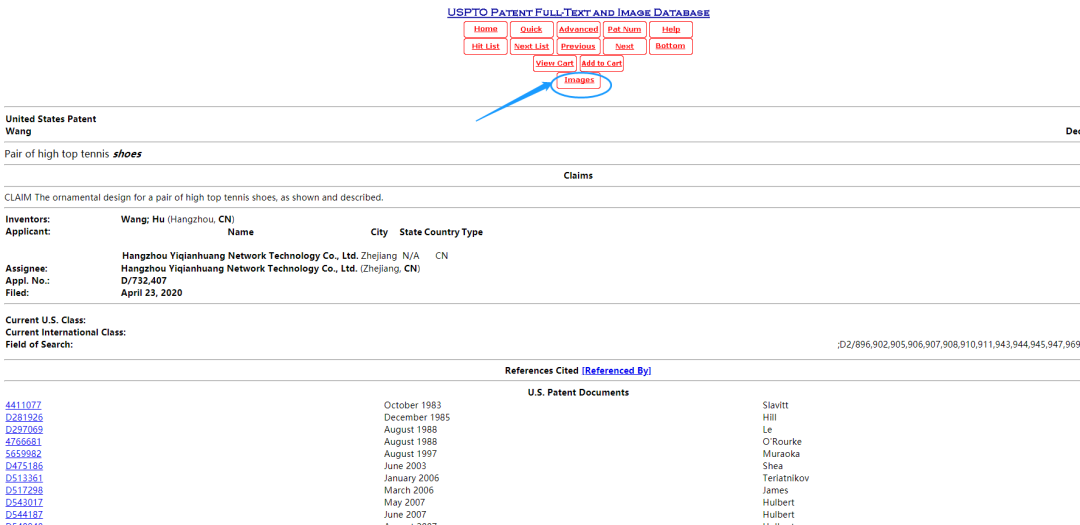Open cited patent D297069
Image resolution: width=1080 pixels, height=525 pixels.
pos(24,430)
